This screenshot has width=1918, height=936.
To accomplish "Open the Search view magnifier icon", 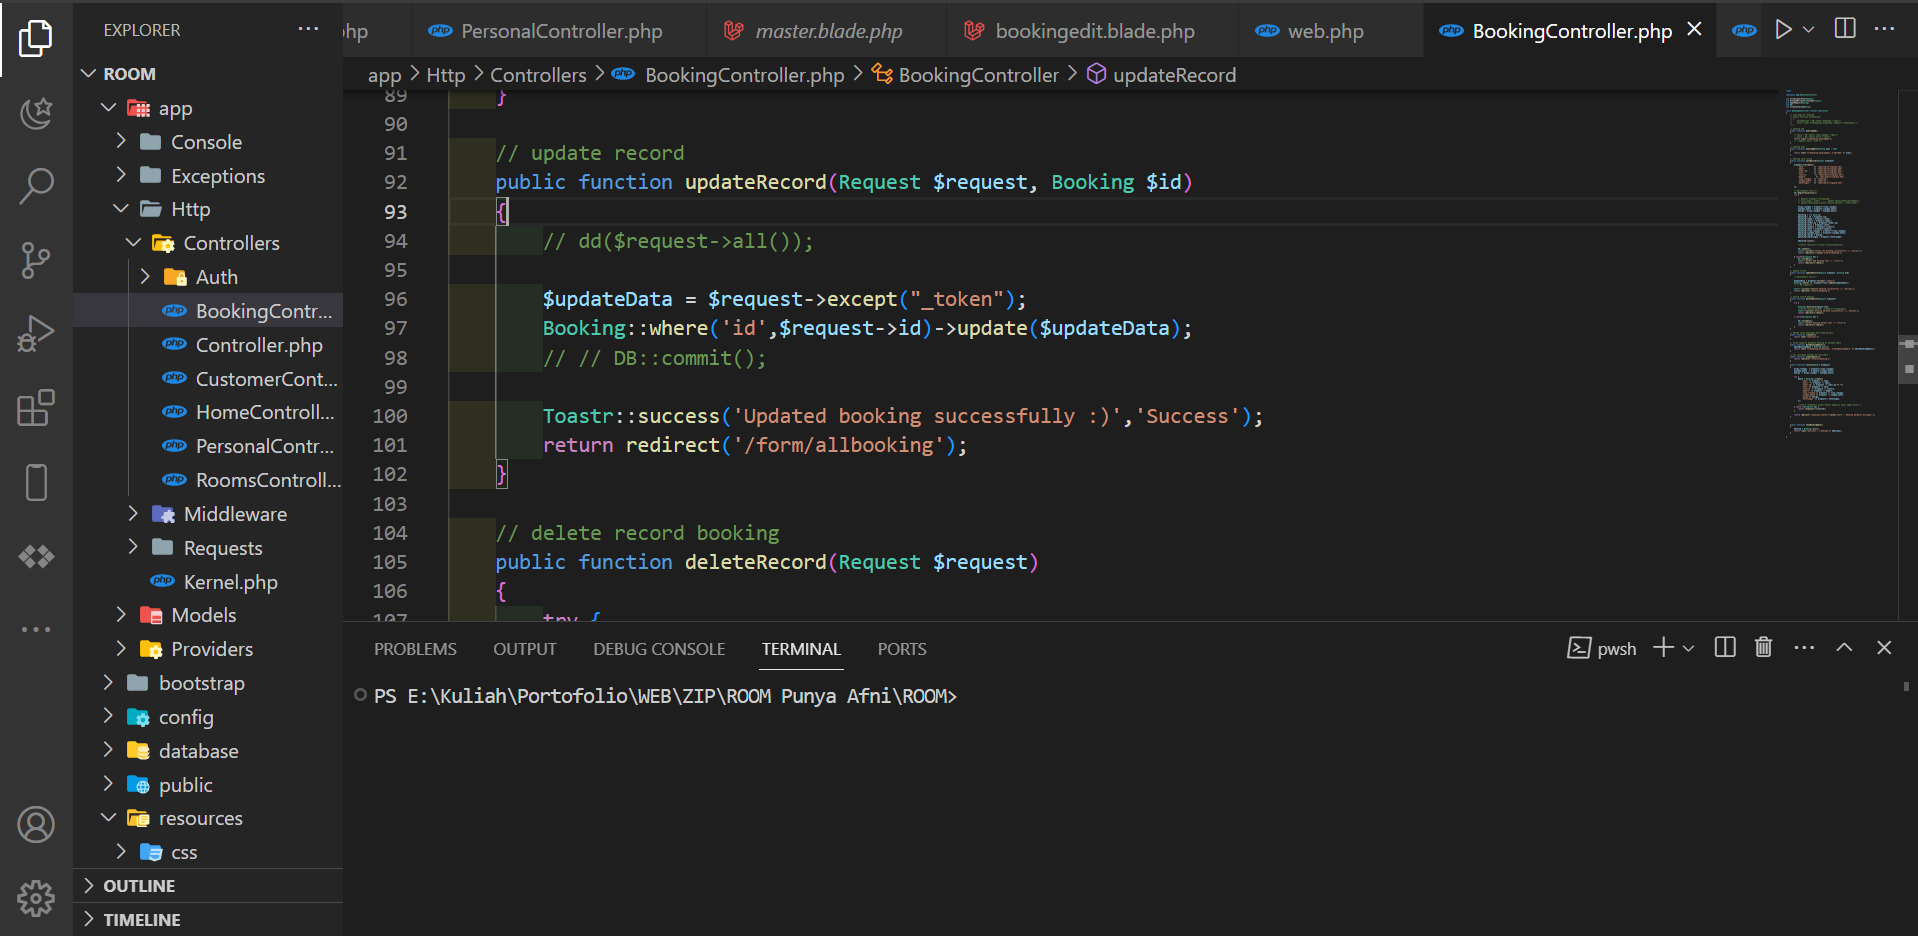I will pyautogui.click(x=36, y=186).
